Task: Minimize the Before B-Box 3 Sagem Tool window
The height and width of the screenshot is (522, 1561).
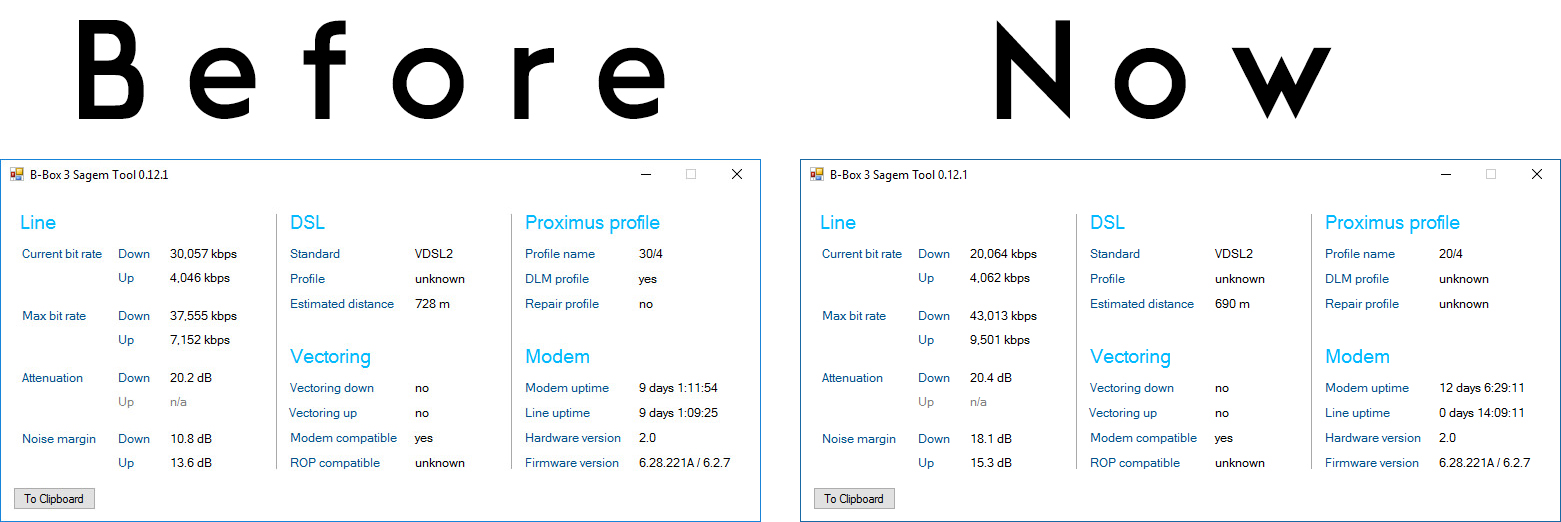Action: pos(645,174)
